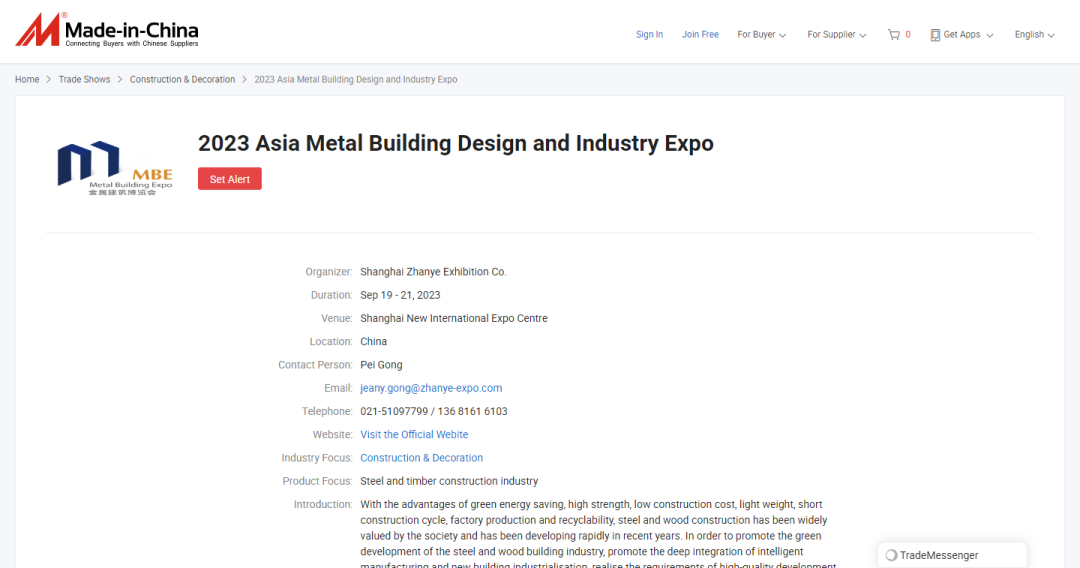Select the location value China

click(373, 341)
